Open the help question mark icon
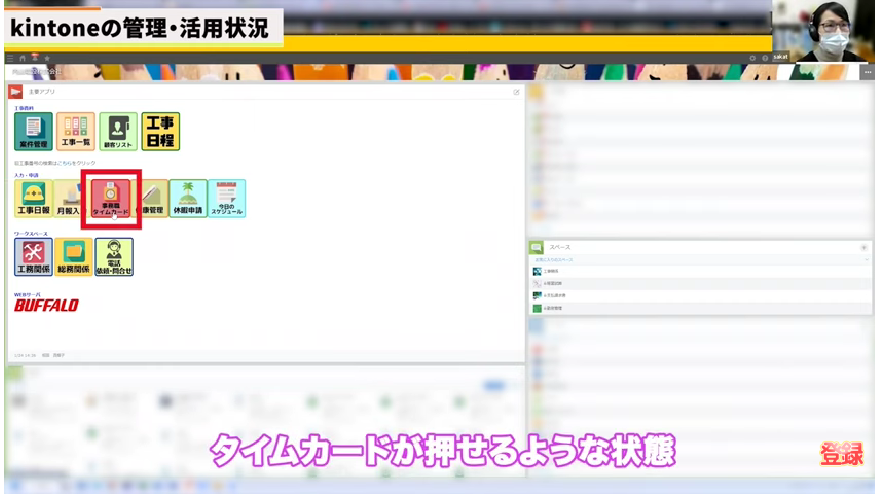875x497 pixels. pos(765,58)
